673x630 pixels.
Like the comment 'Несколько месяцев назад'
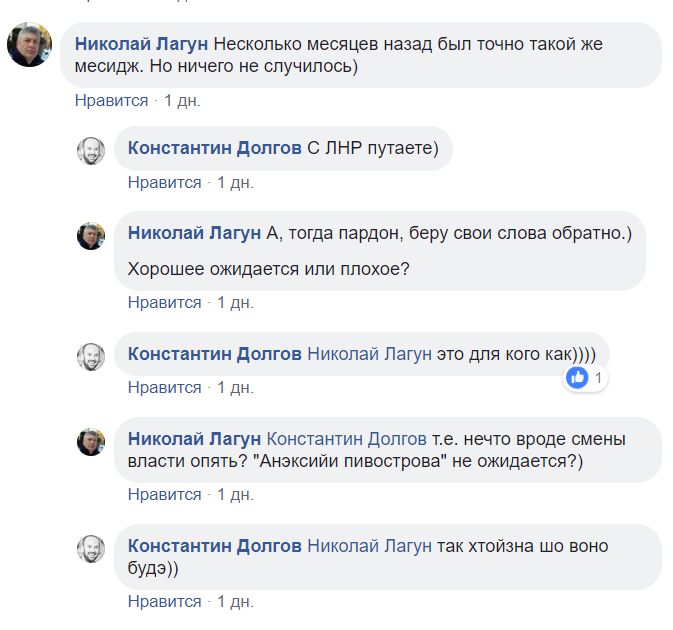111,100
